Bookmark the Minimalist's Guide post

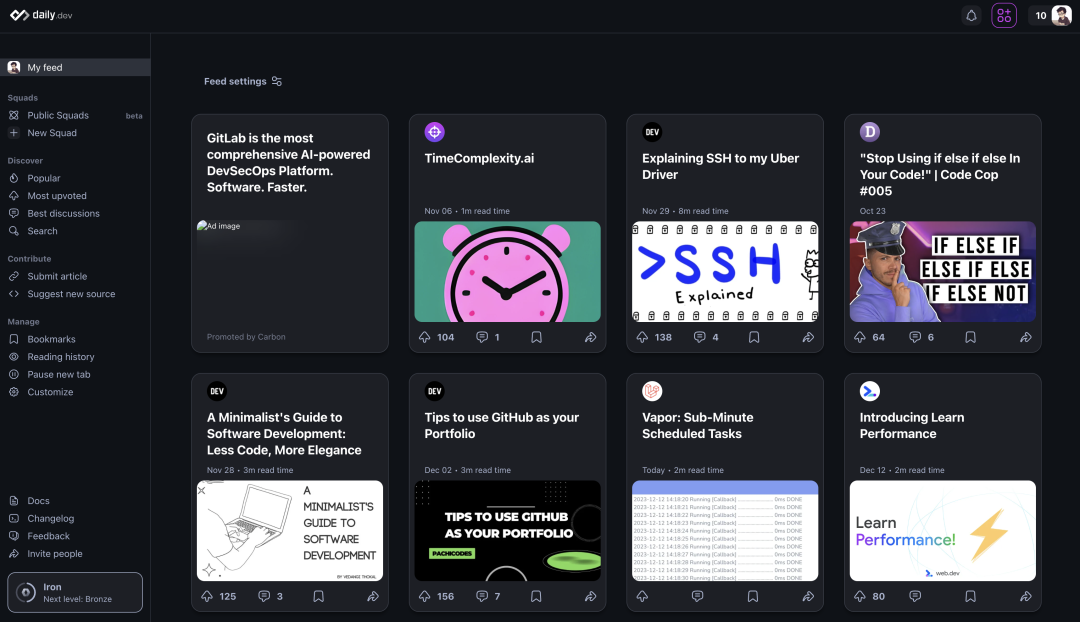point(318,596)
